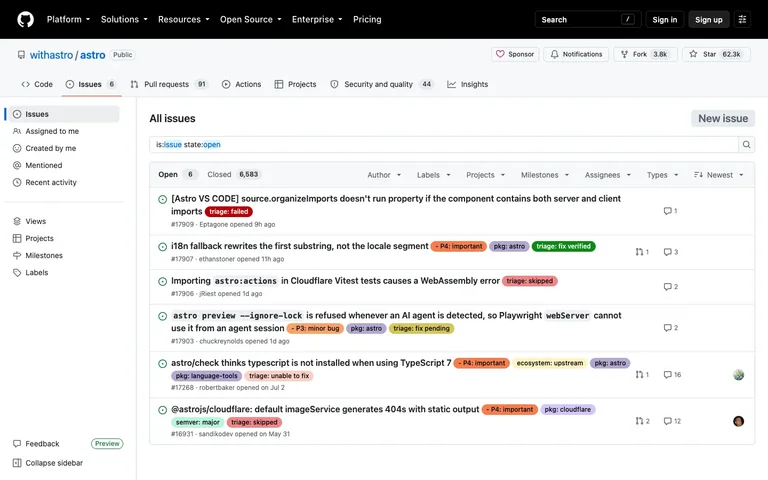
Task: Open the Assignees filter dropdown
Action: coord(607,175)
